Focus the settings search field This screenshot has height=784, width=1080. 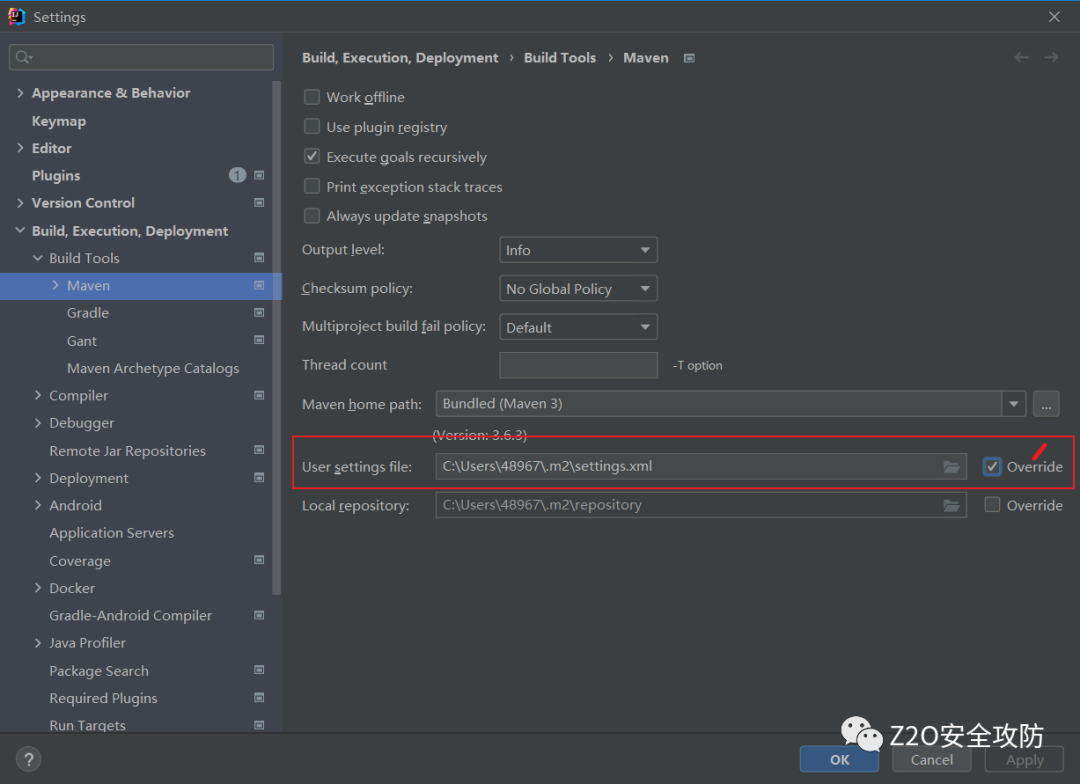(x=141, y=57)
